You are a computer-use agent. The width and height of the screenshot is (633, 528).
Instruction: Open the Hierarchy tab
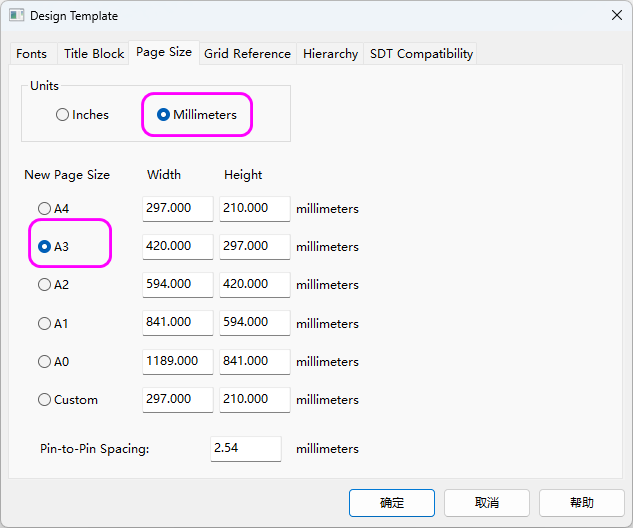coord(330,54)
